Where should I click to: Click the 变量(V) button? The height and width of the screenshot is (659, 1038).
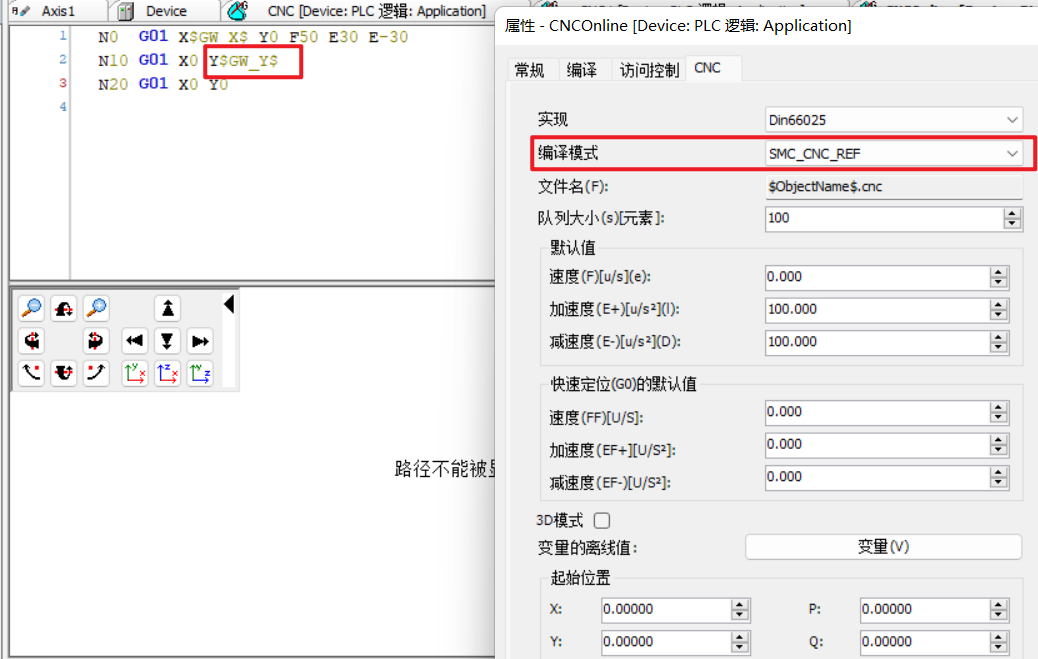point(883,547)
